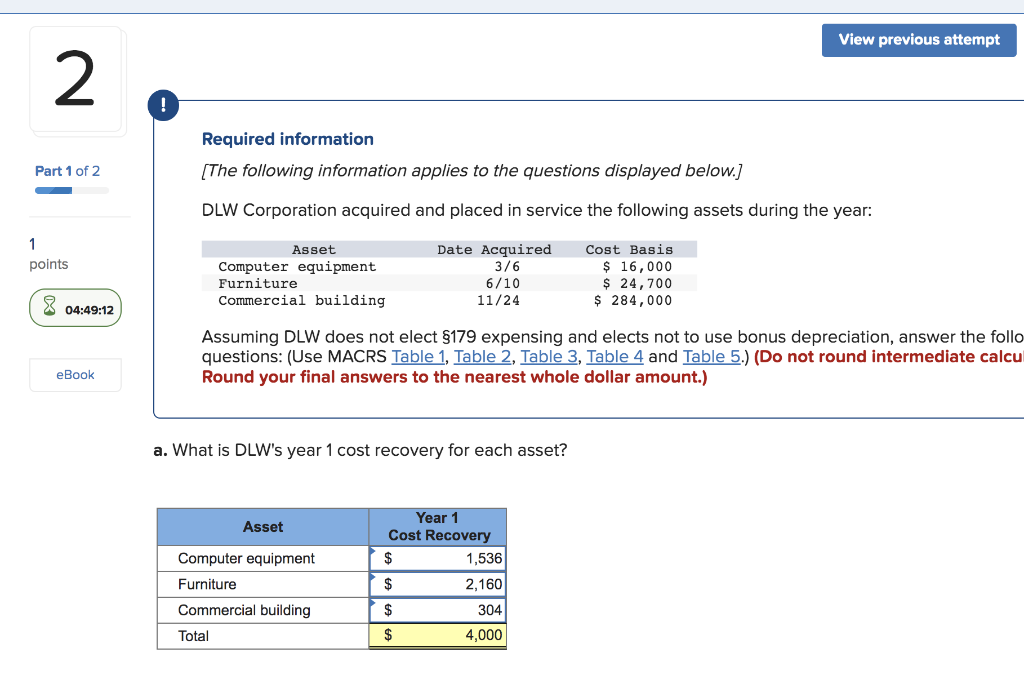Click the Asset column header in answer table
This screenshot has width=1024, height=675.
(263, 527)
